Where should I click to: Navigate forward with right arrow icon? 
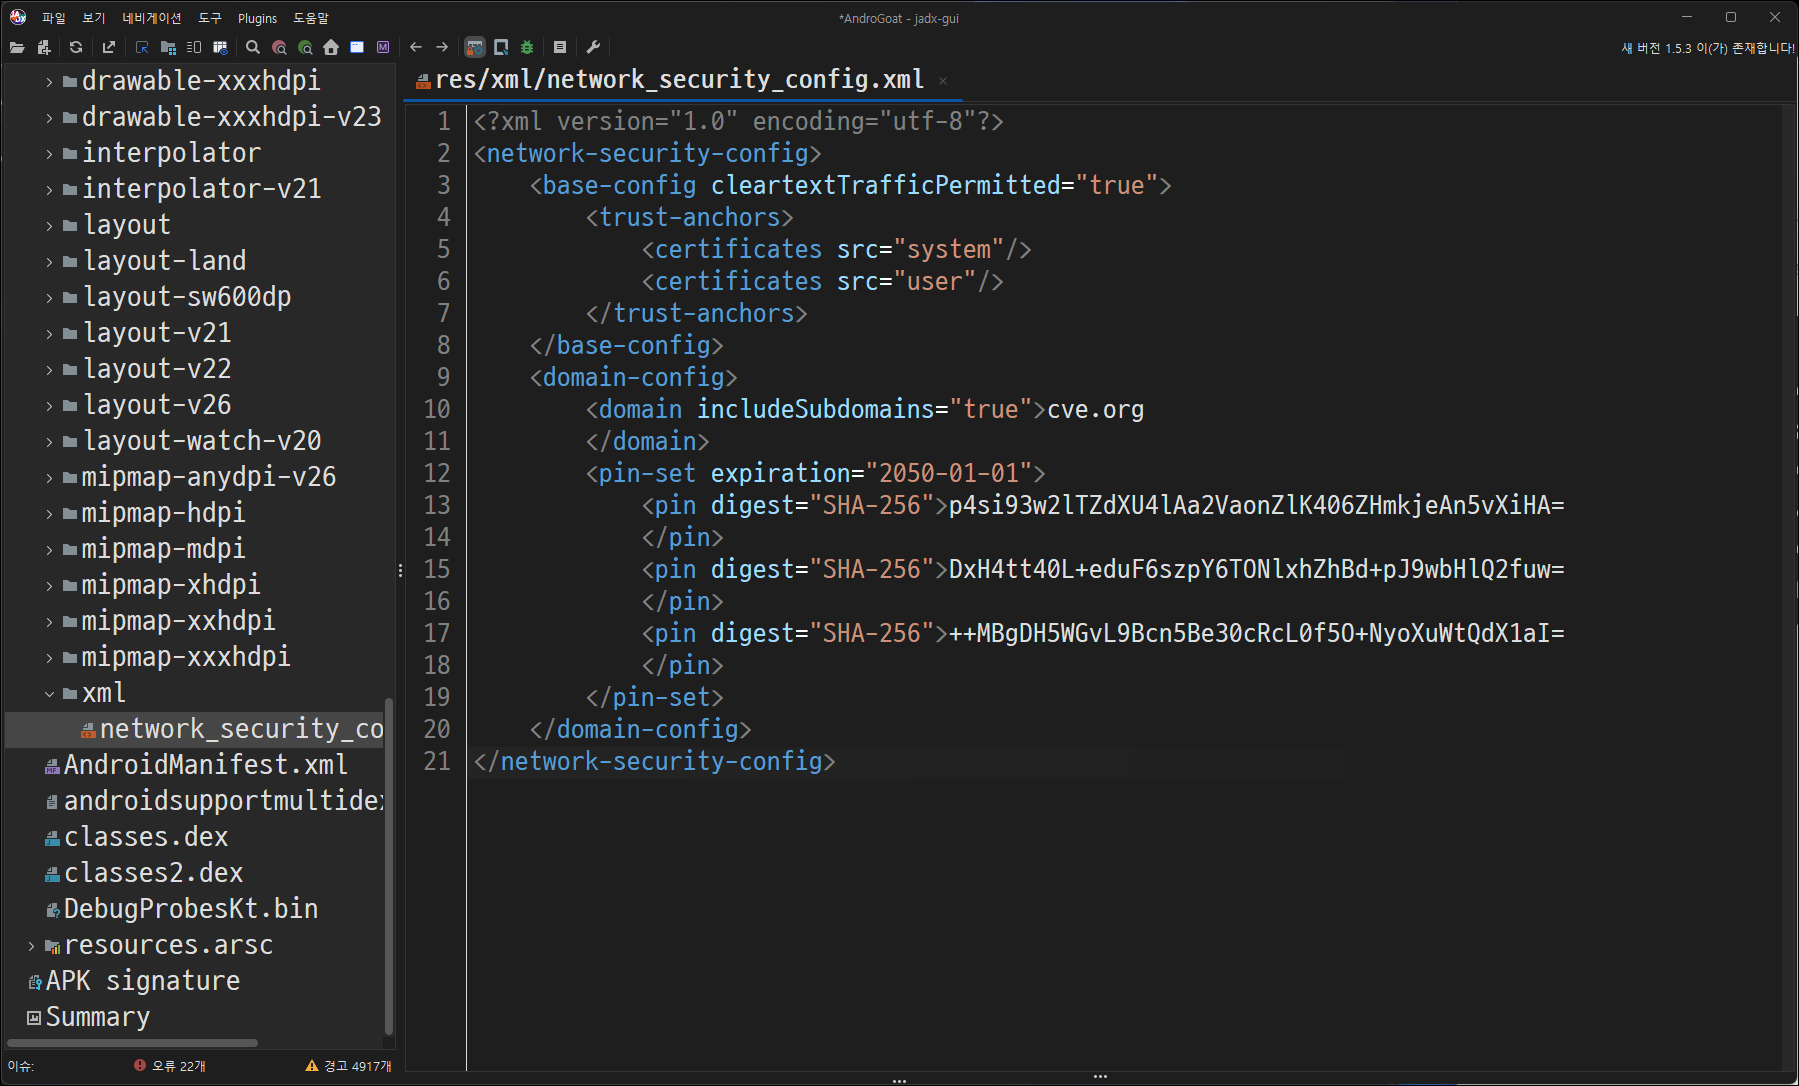(442, 47)
